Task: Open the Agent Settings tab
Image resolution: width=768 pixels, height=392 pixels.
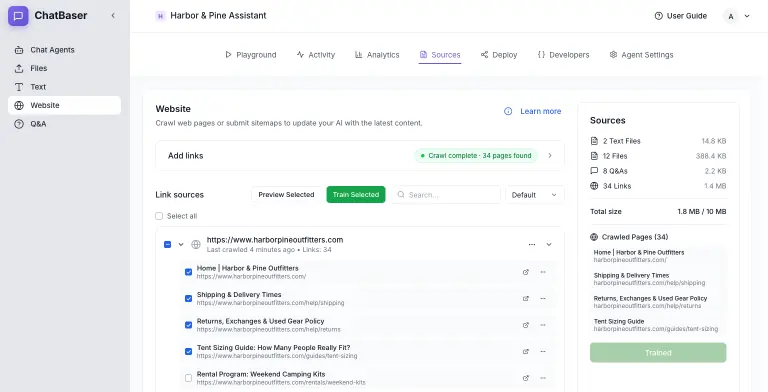Action: pyautogui.click(x=642, y=55)
